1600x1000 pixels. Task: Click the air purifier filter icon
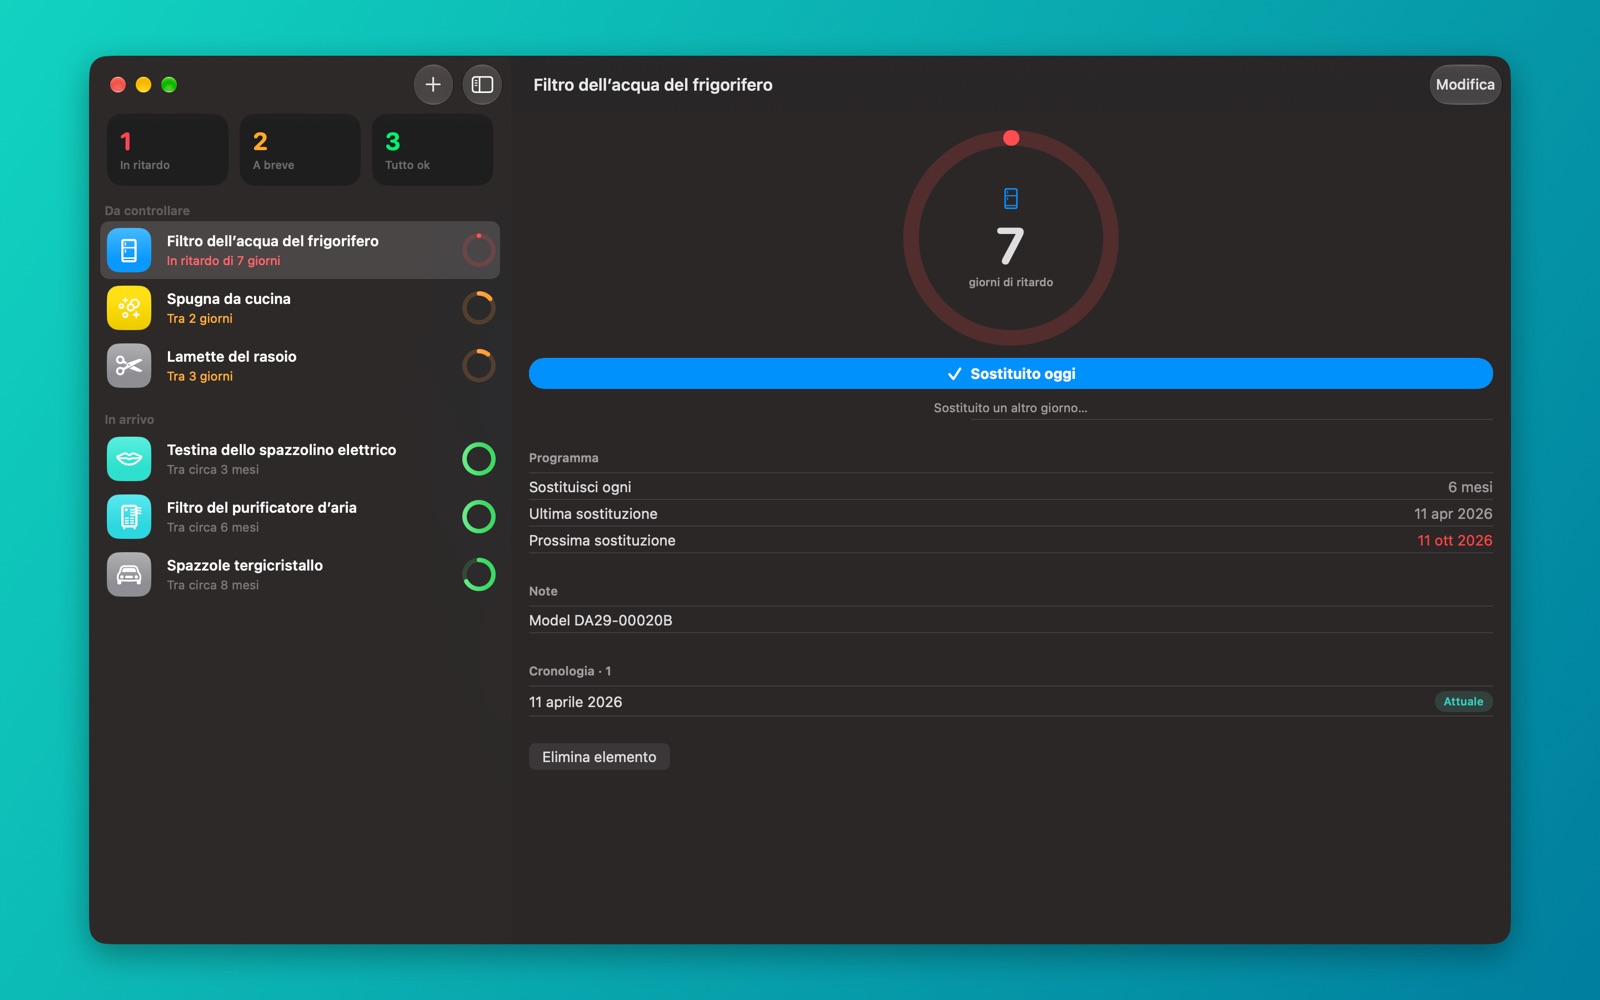point(129,517)
